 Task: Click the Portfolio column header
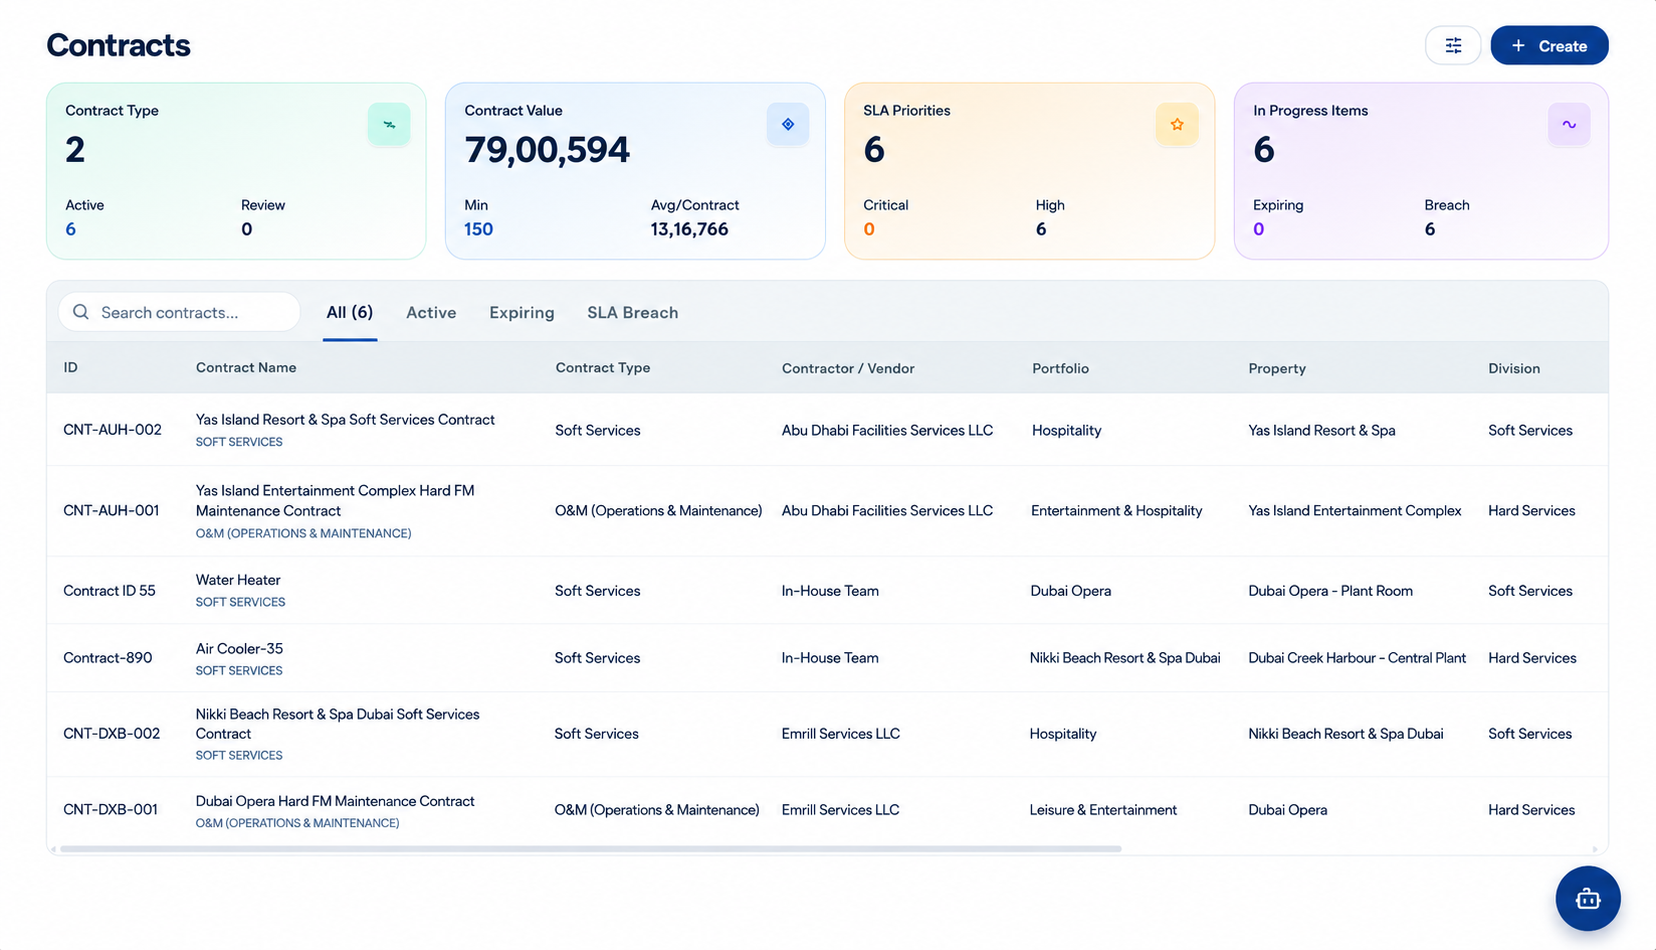coord(1060,368)
